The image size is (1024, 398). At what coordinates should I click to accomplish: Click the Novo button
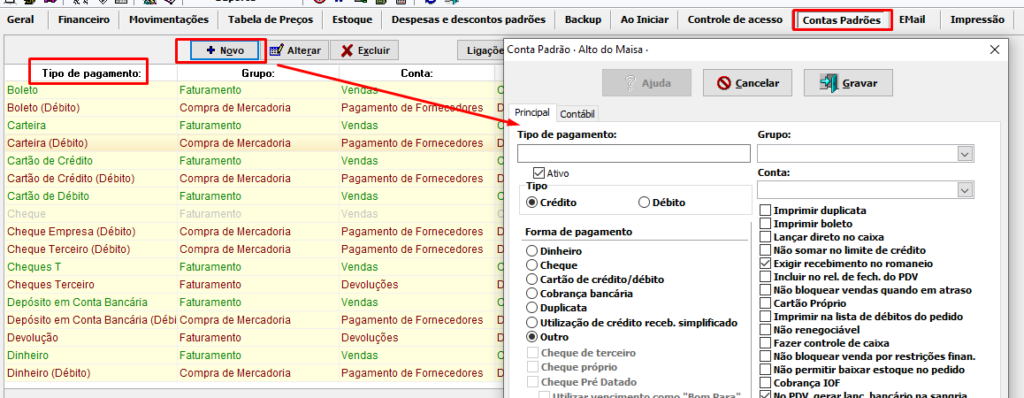point(225,50)
